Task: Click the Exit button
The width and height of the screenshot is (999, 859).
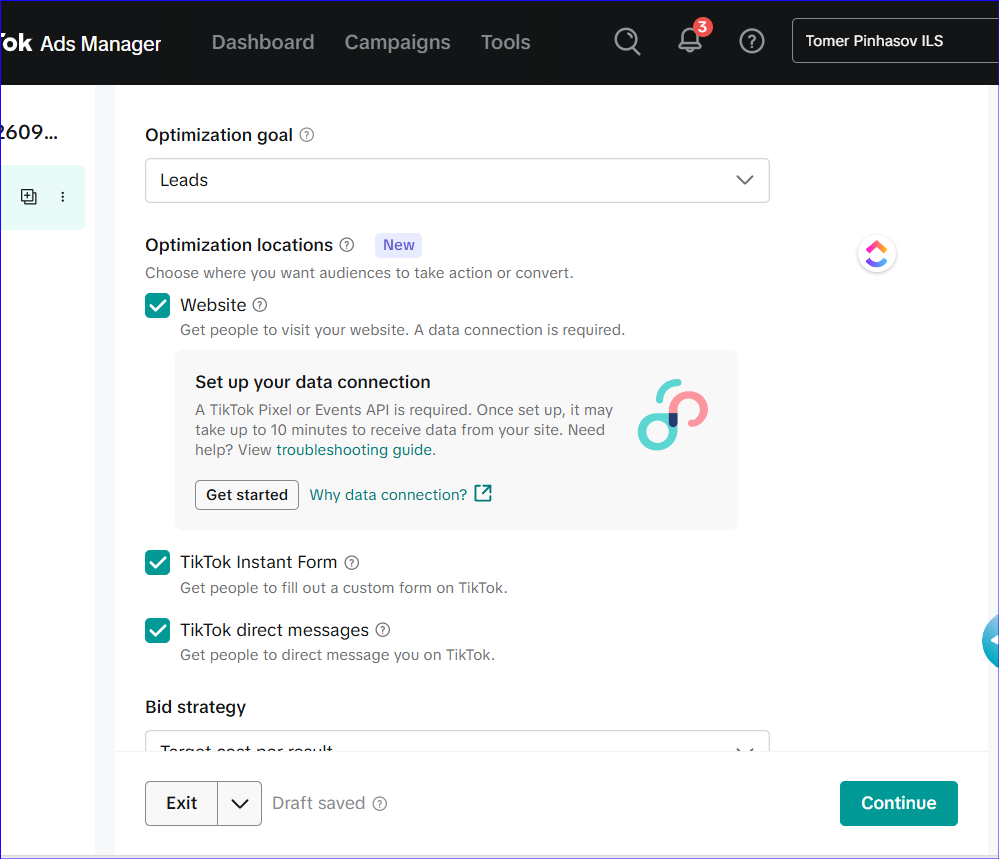Action: pos(182,803)
